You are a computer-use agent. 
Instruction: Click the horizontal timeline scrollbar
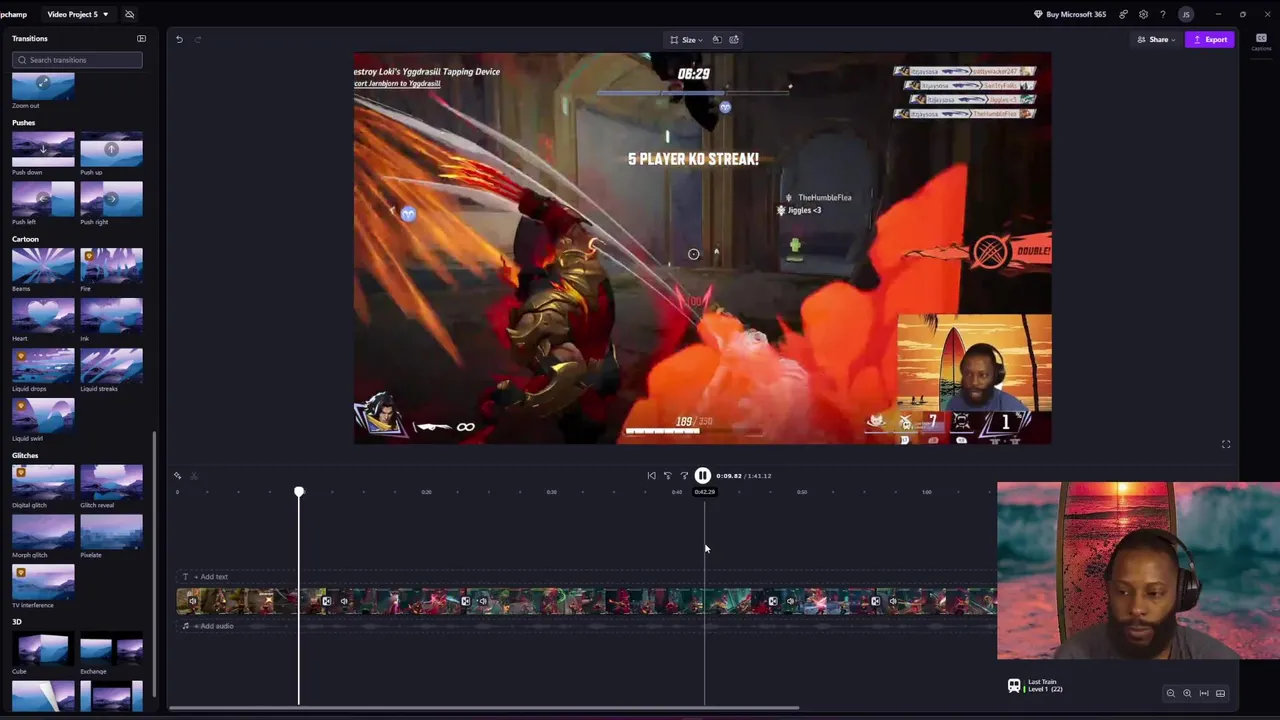click(x=484, y=708)
